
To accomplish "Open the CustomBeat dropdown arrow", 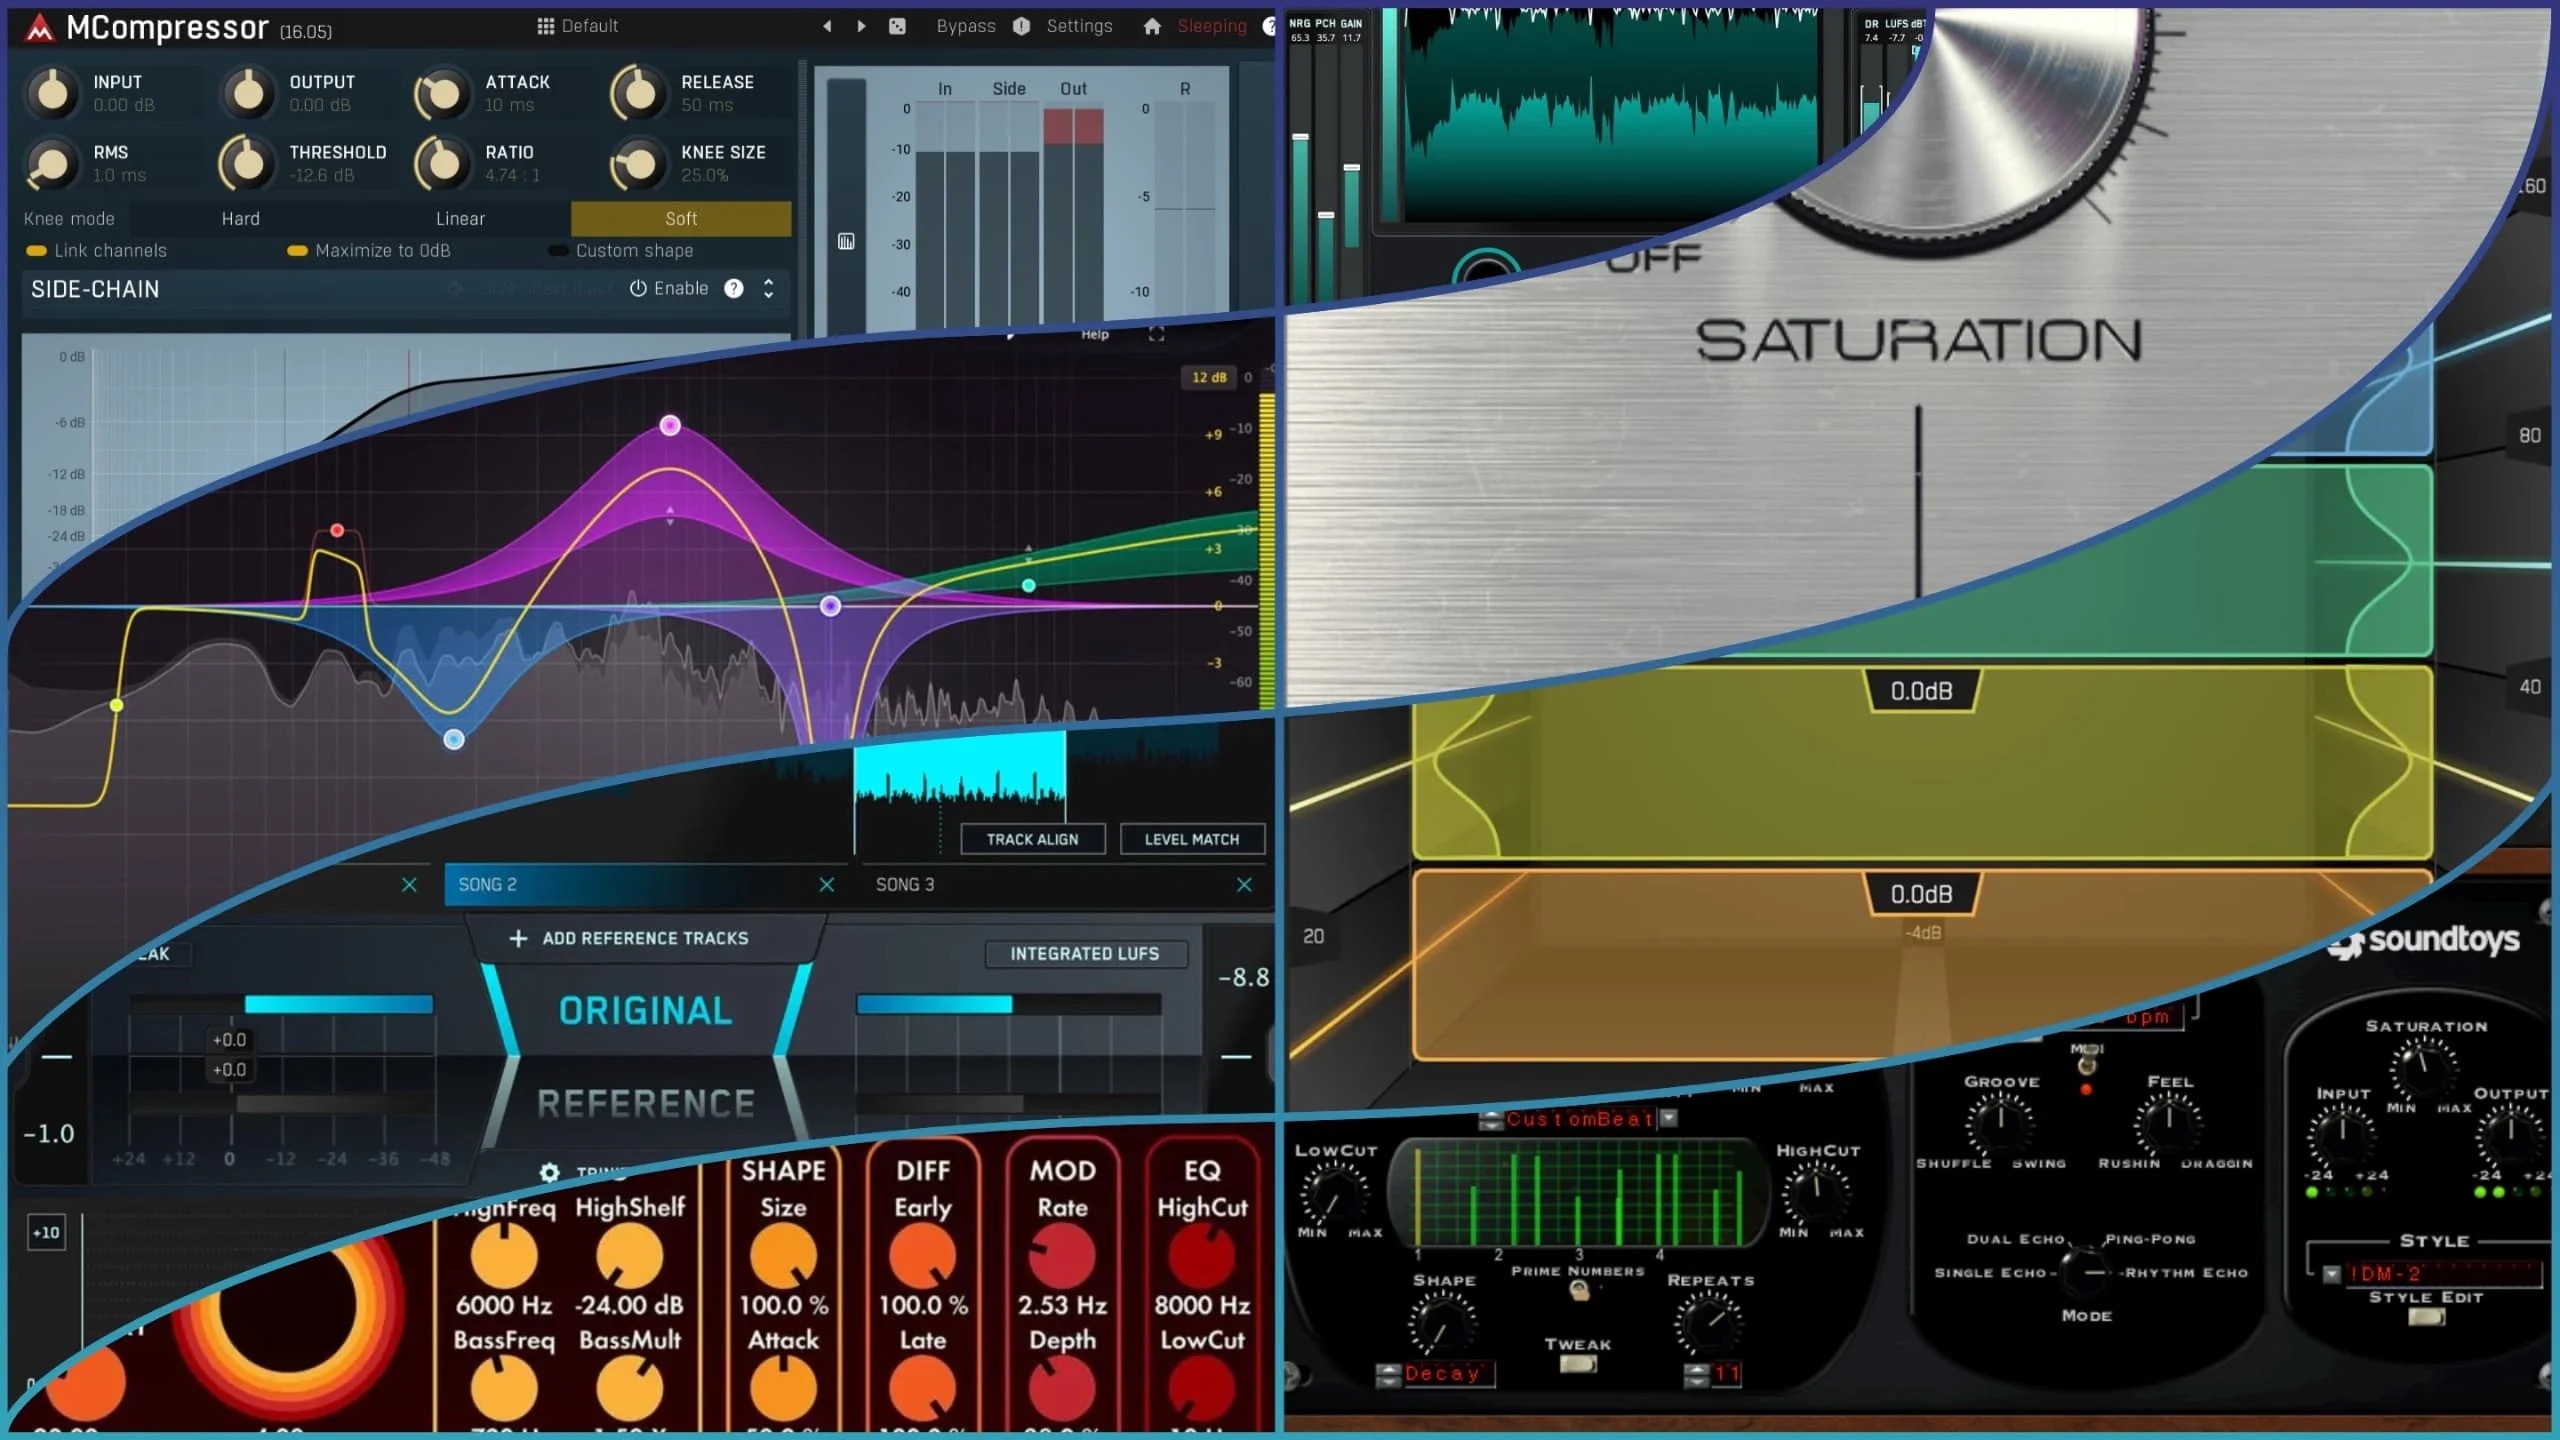I will [1668, 1118].
